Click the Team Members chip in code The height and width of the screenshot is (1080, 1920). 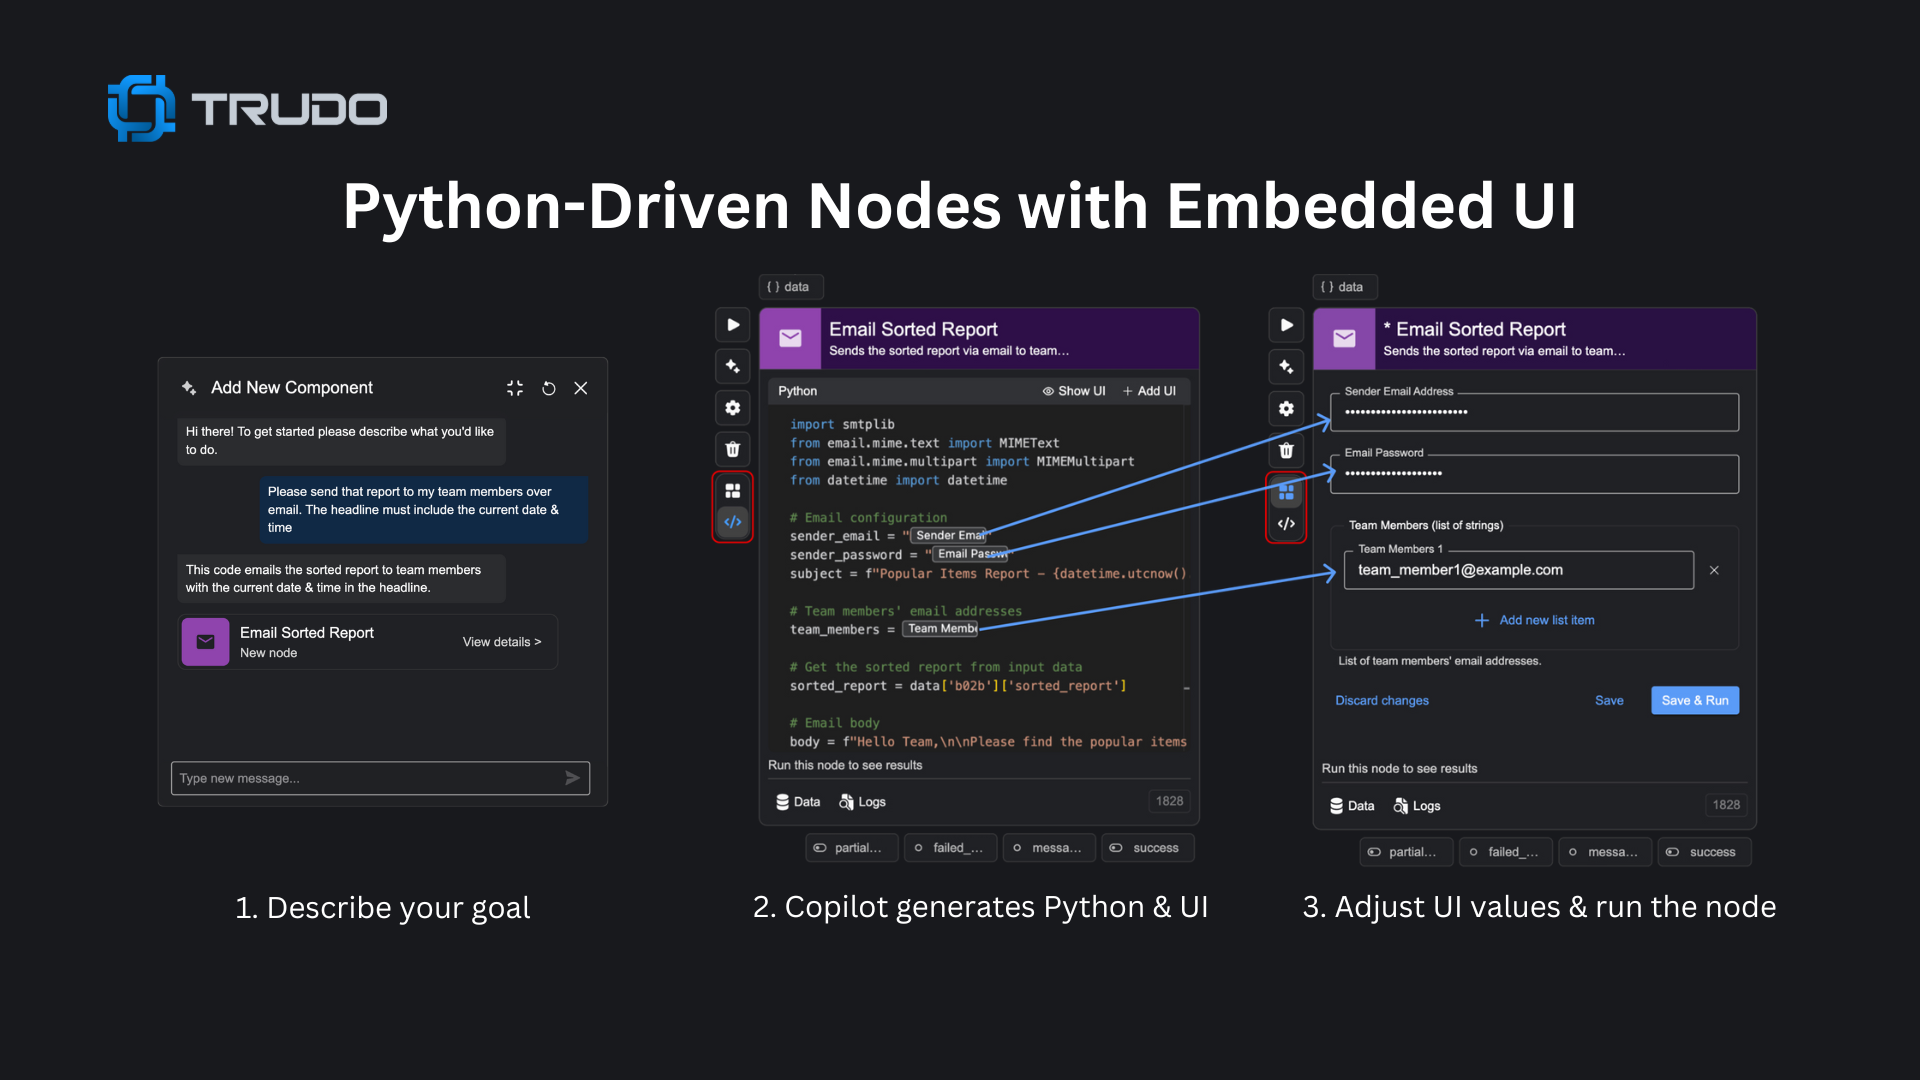941,629
